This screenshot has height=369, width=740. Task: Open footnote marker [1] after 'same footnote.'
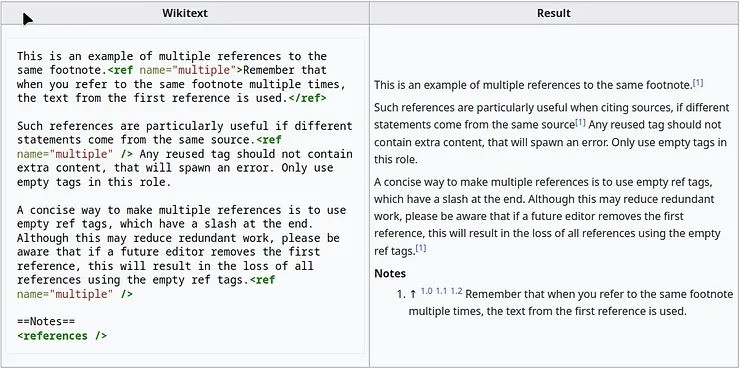(698, 83)
